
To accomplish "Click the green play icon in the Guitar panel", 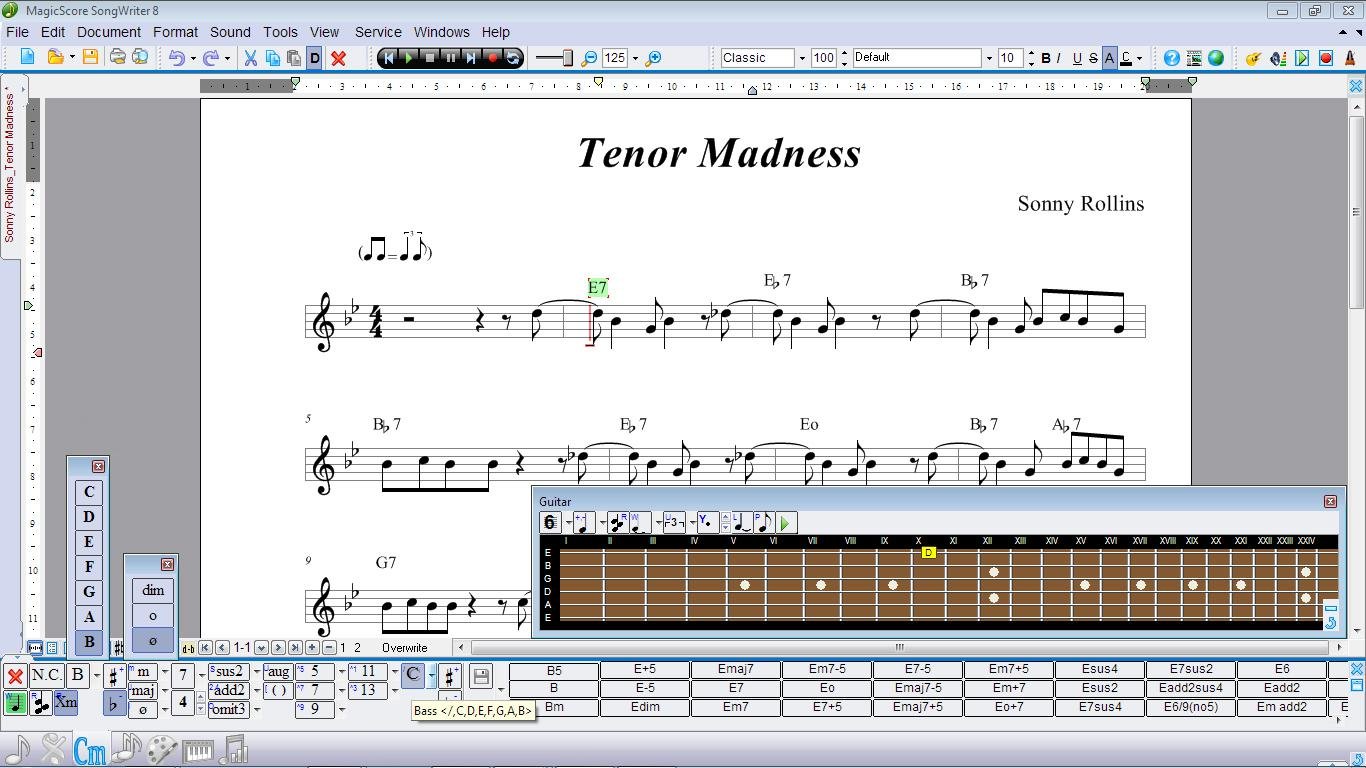I will point(785,522).
